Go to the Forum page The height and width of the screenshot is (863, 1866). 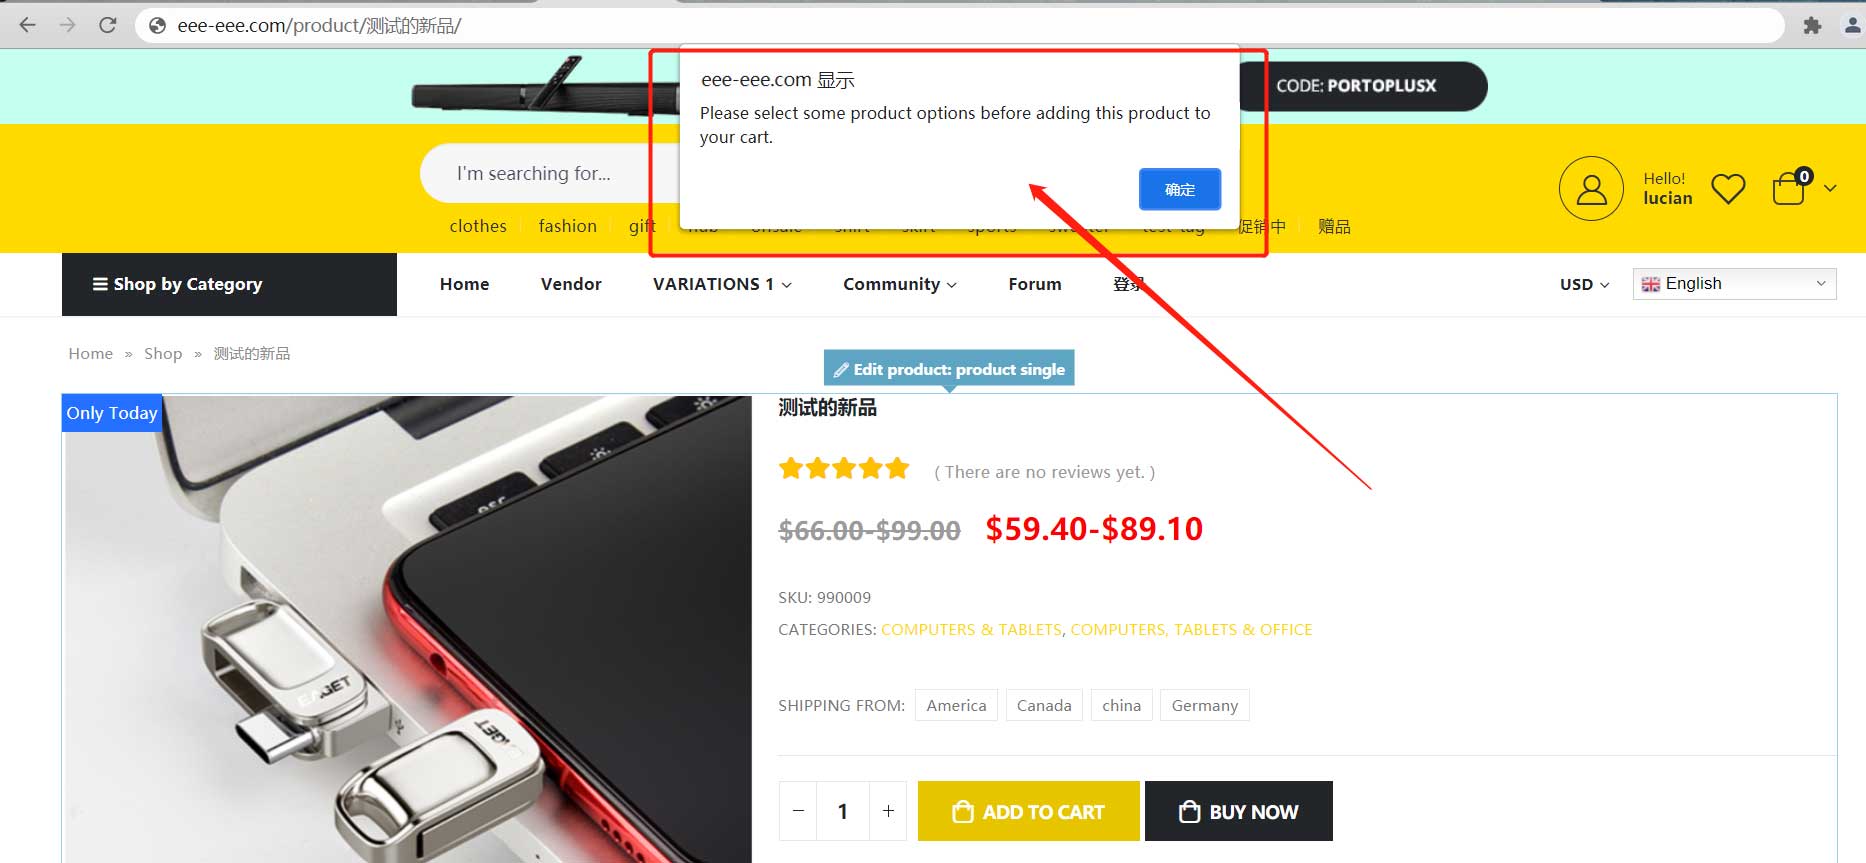click(x=1035, y=284)
